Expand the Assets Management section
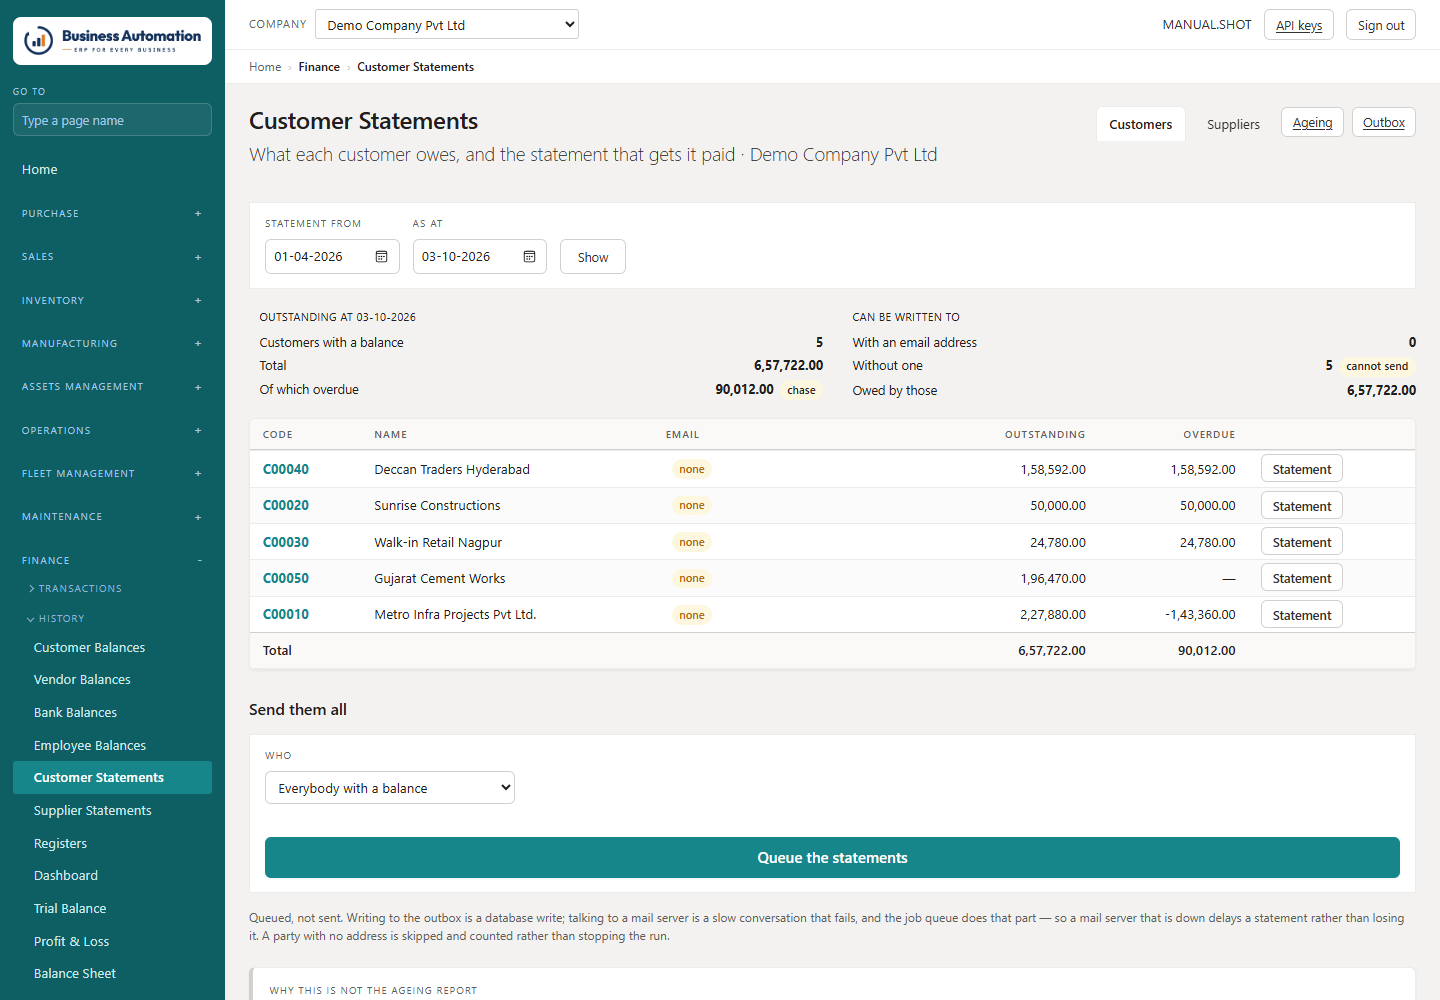The height and width of the screenshot is (1000, 1440). pyautogui.click(x=112, y=387)
